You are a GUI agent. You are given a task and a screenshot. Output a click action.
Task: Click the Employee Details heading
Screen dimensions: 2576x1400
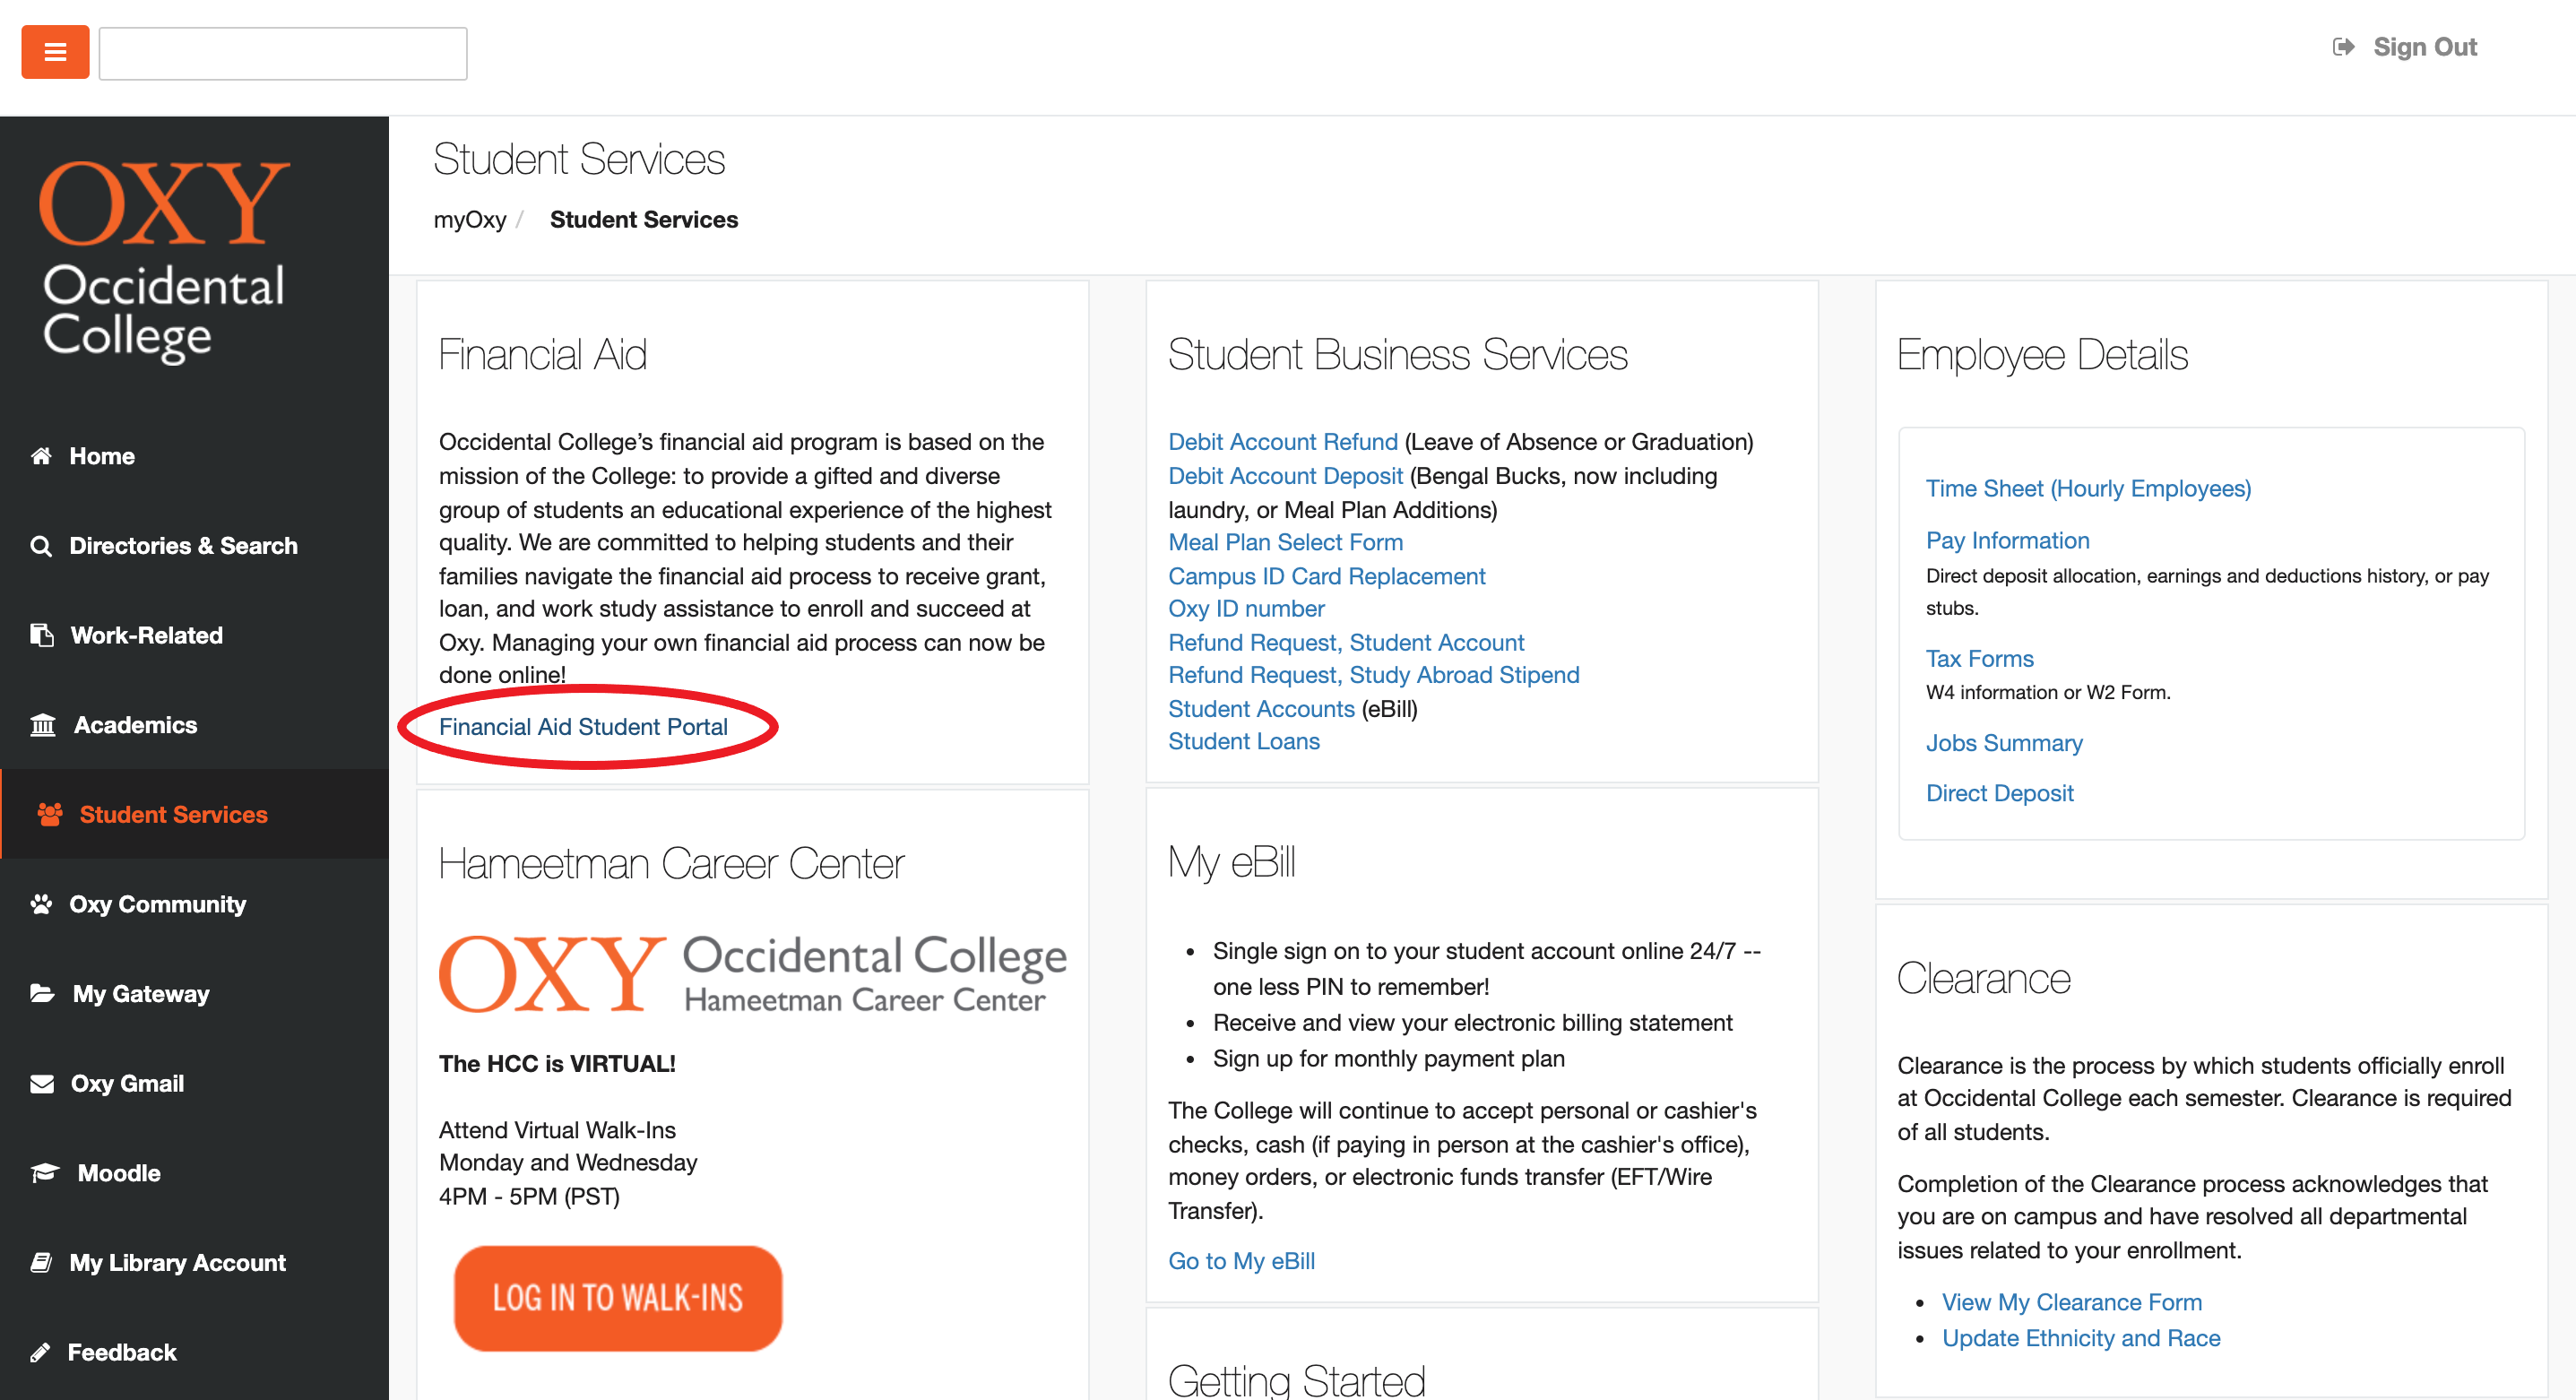[x=2042, y=356]
